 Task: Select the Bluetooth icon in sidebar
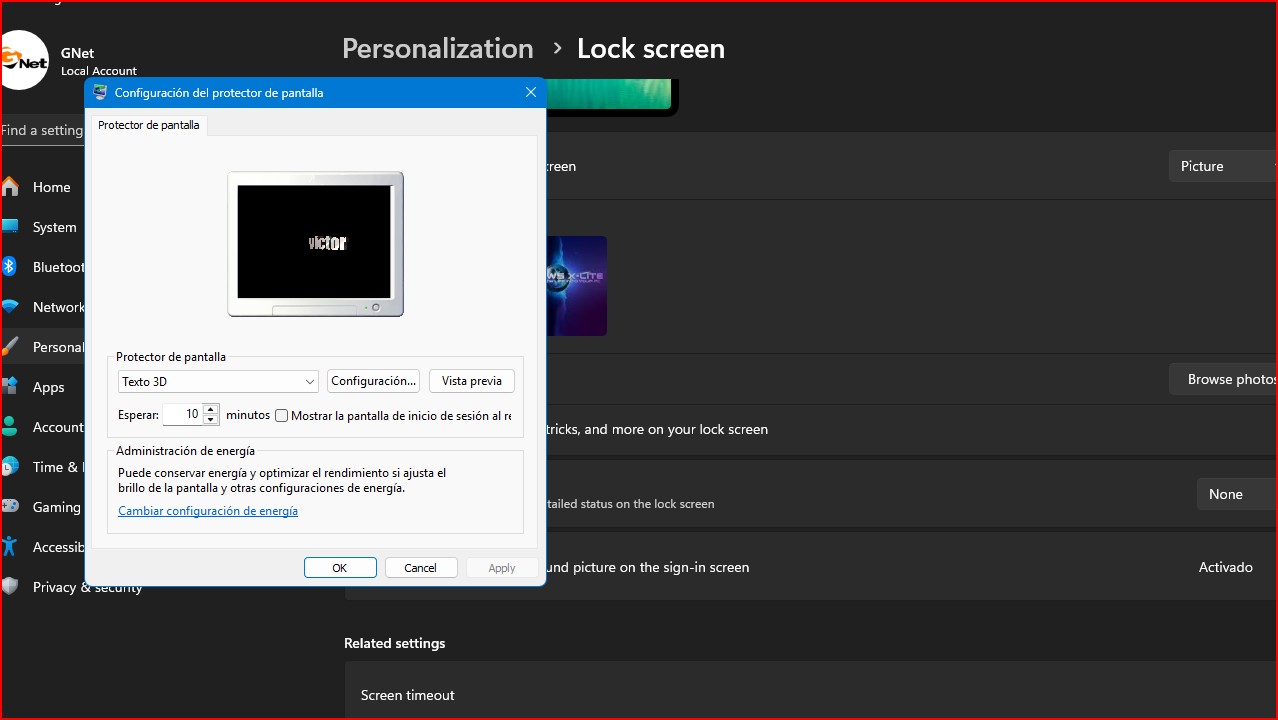(10, 267)
